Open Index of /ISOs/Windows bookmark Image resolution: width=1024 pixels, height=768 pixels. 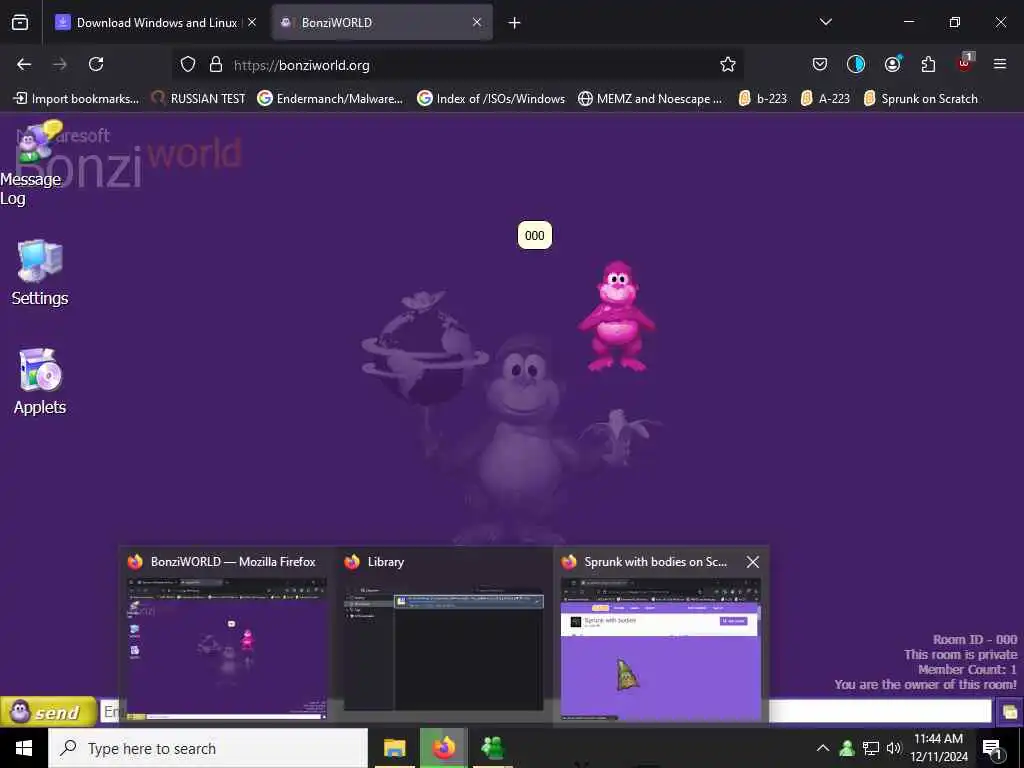click(x=491, y=99)
